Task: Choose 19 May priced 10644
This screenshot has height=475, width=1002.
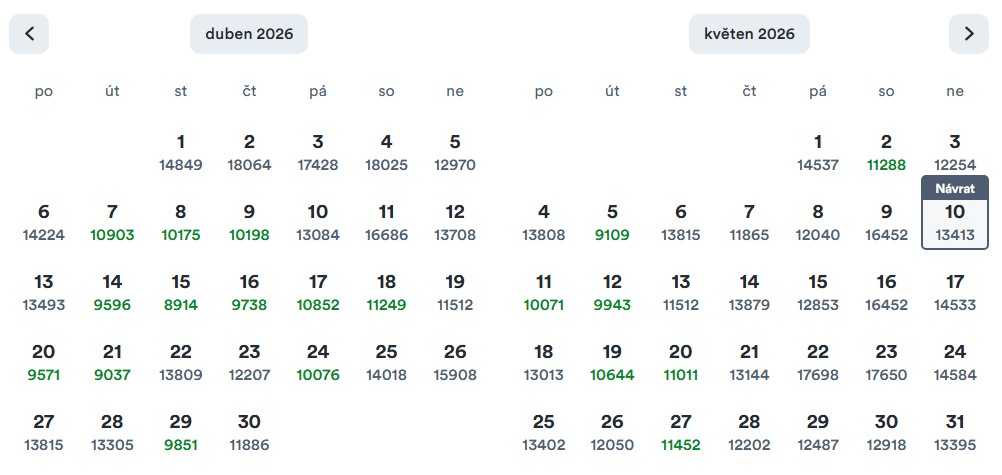Action: click(612, 363)
